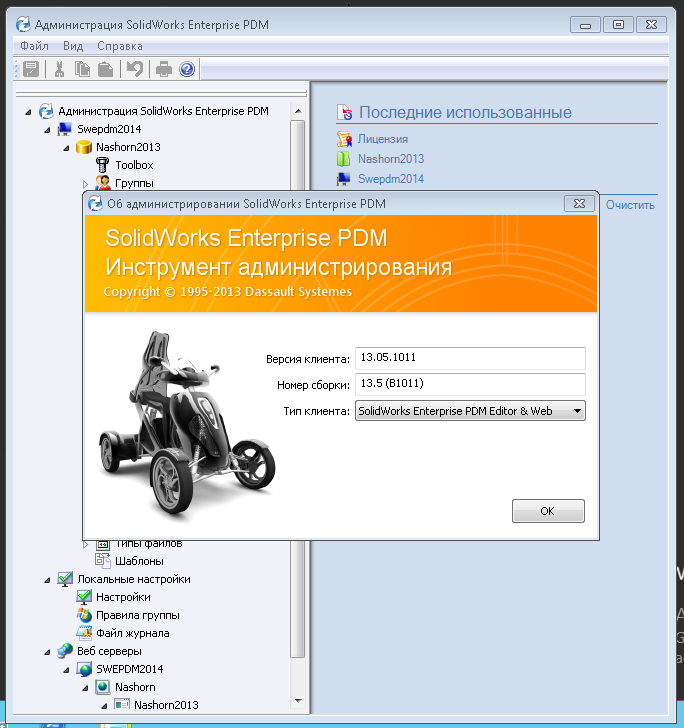Click the Save toolbar icon
Screen dimensions: 684x728
(x=31, y=69)
